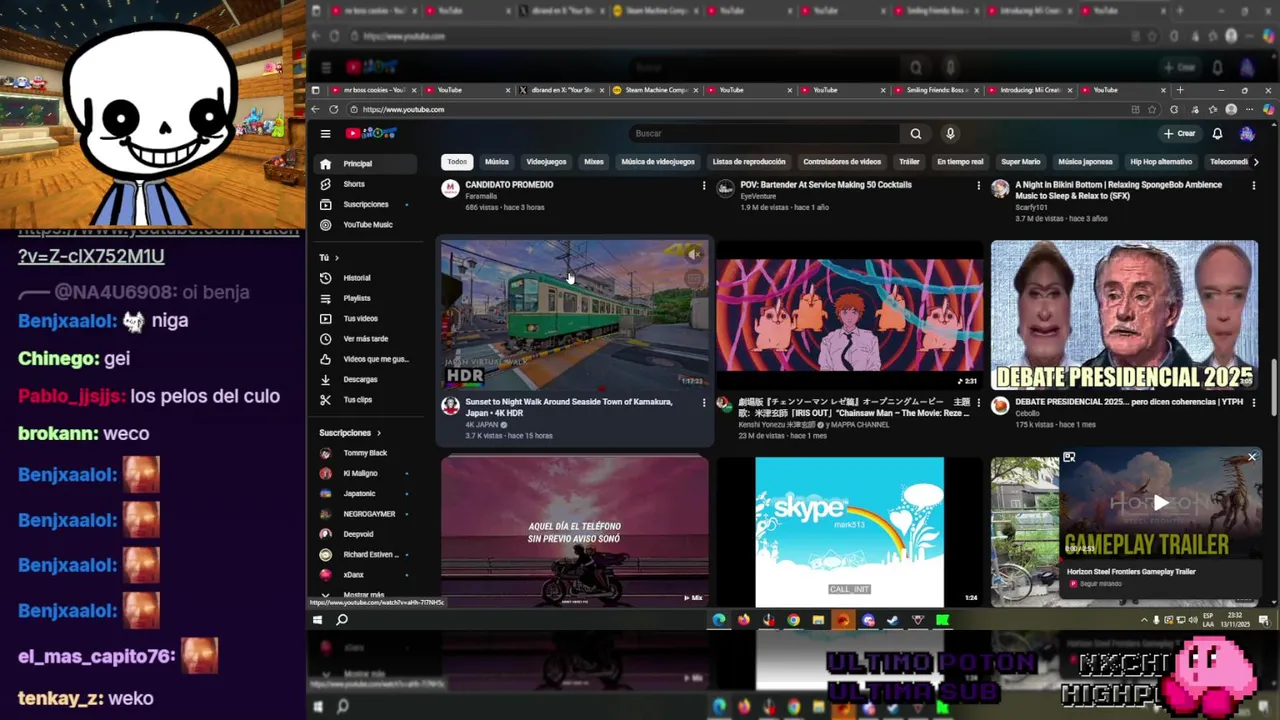Screen dimensions: 1280x720
Task: Select Listas de reproducción chip
Action: tap(749, 161)
